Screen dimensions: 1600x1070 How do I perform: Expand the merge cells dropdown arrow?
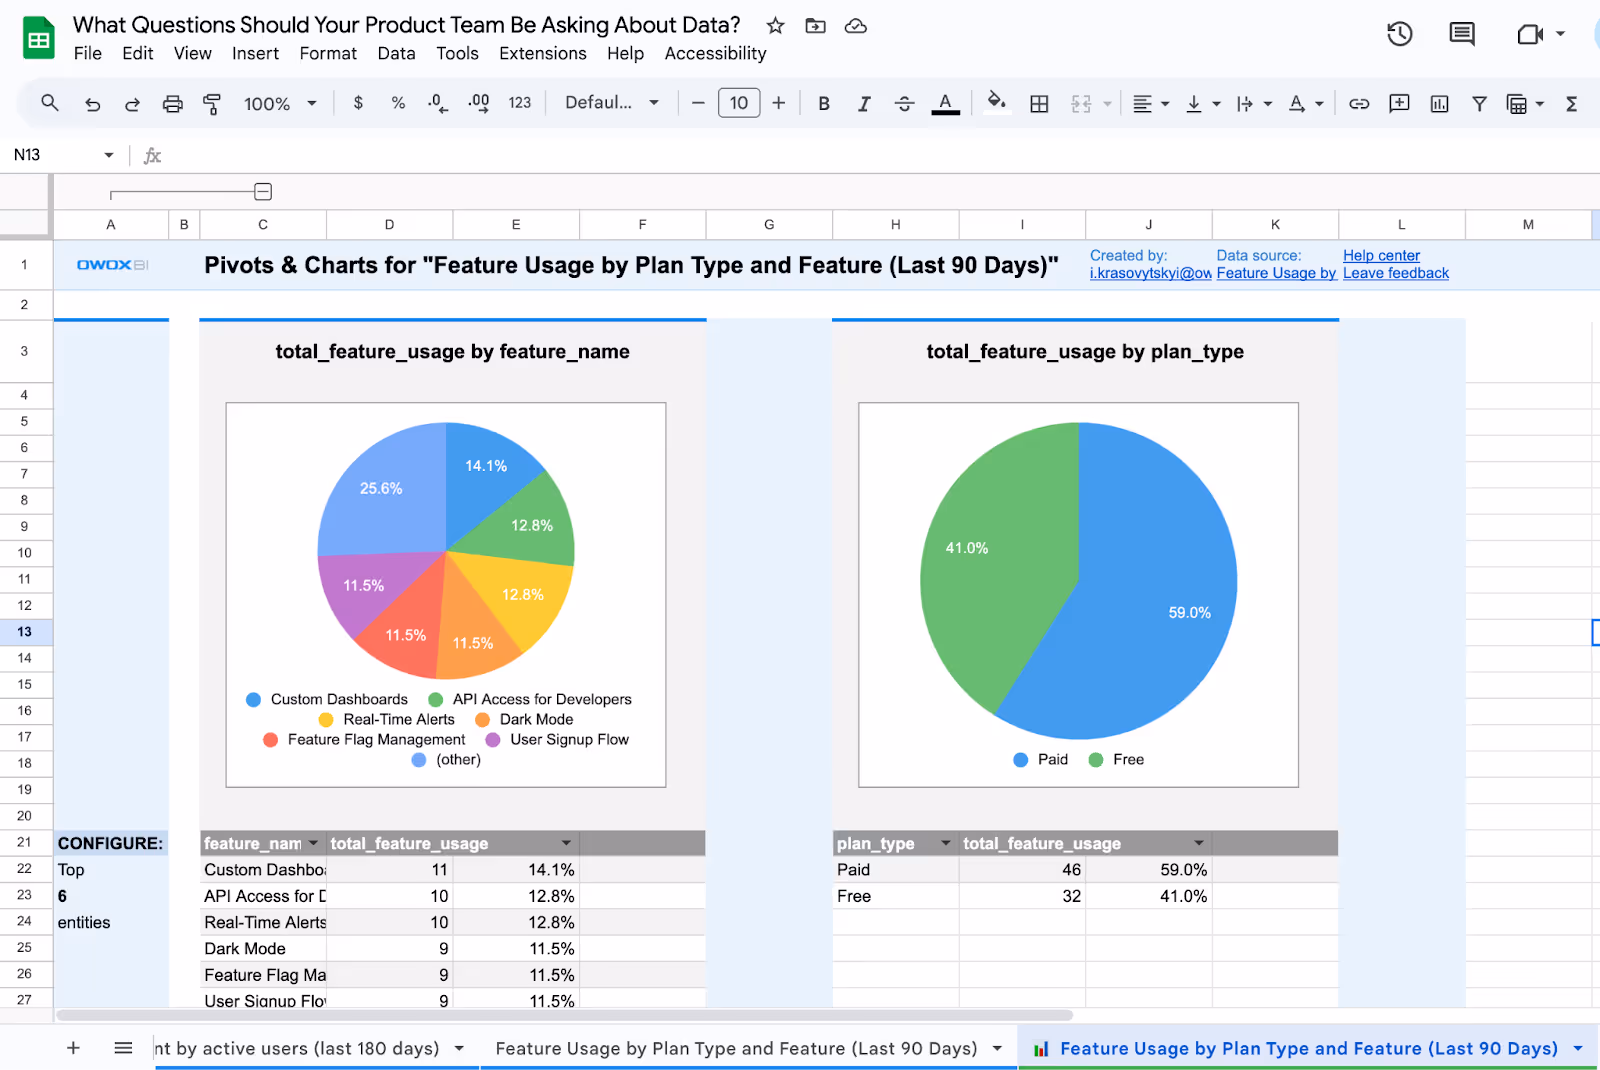[x=1107, y=104]
